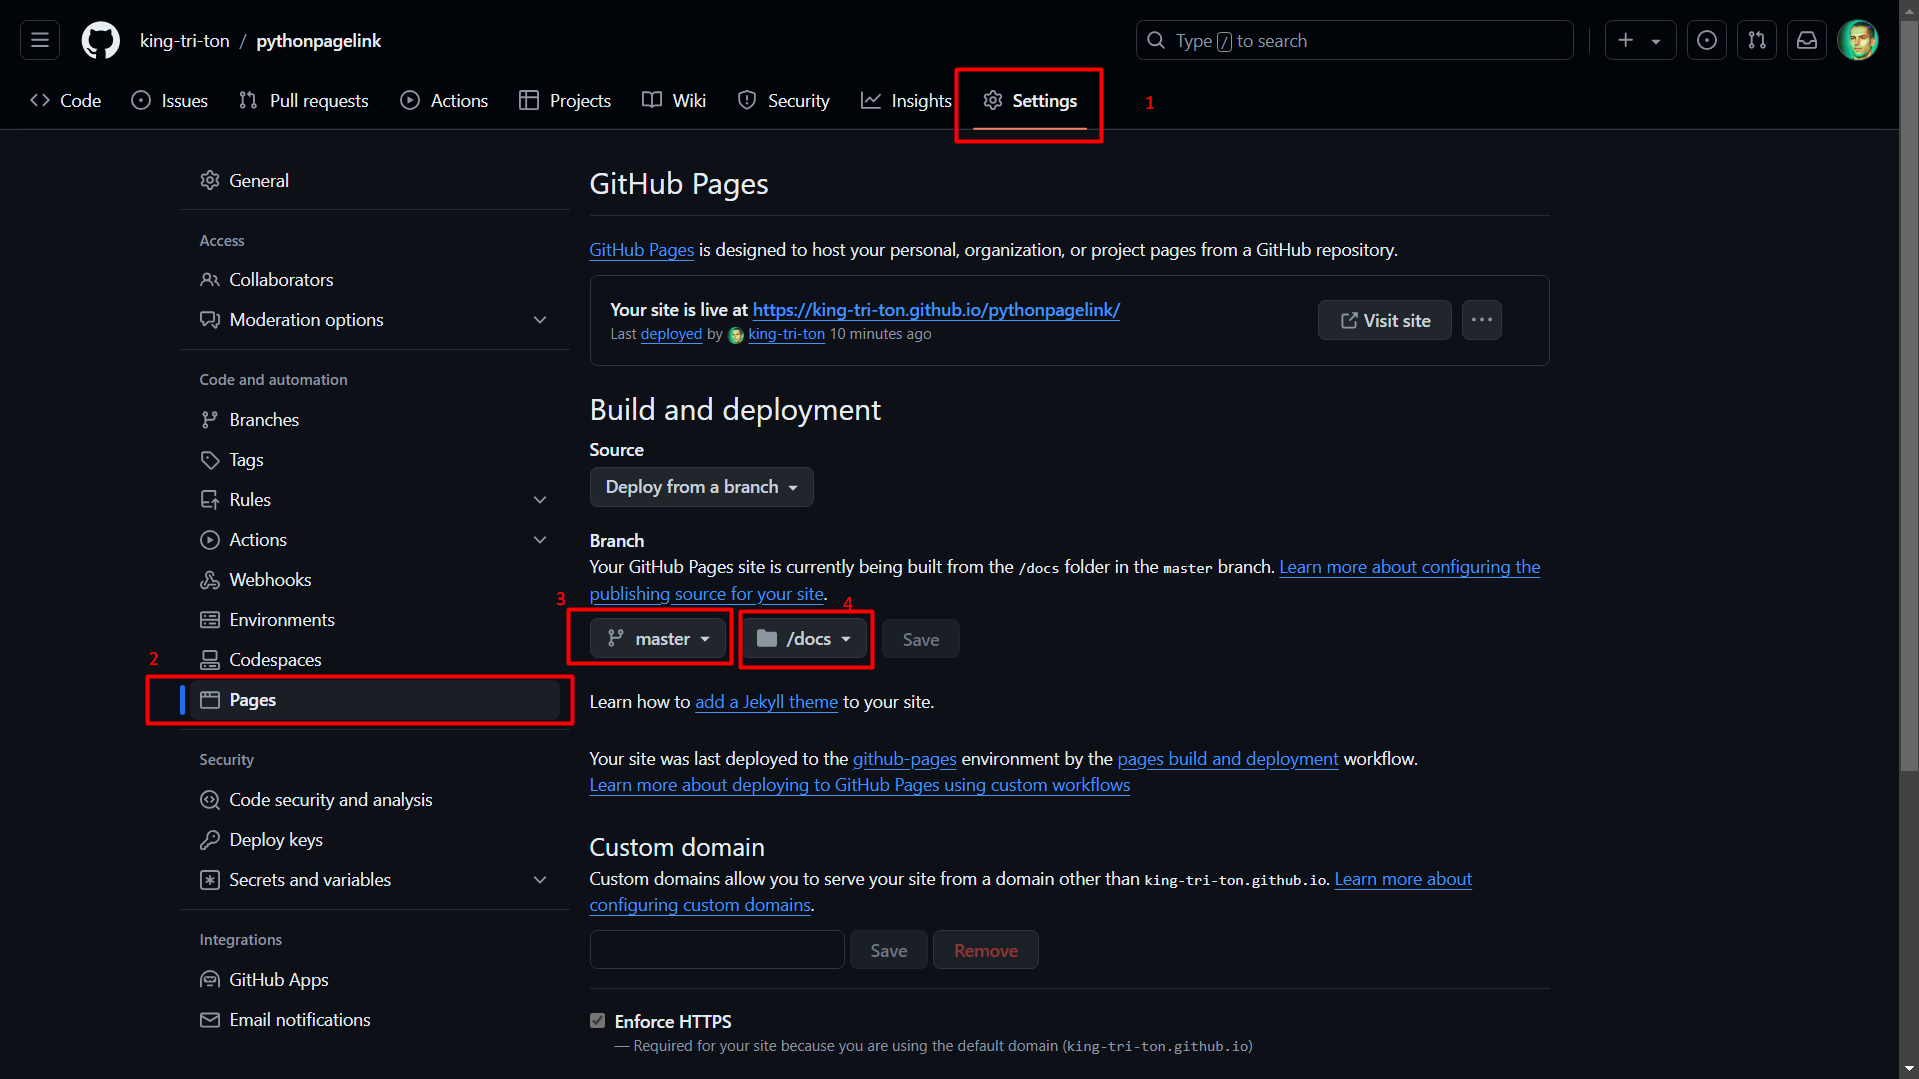Expand the Rules section chevron
Viewport: 1919px width, 1079px height.
[x=540, y=500]
